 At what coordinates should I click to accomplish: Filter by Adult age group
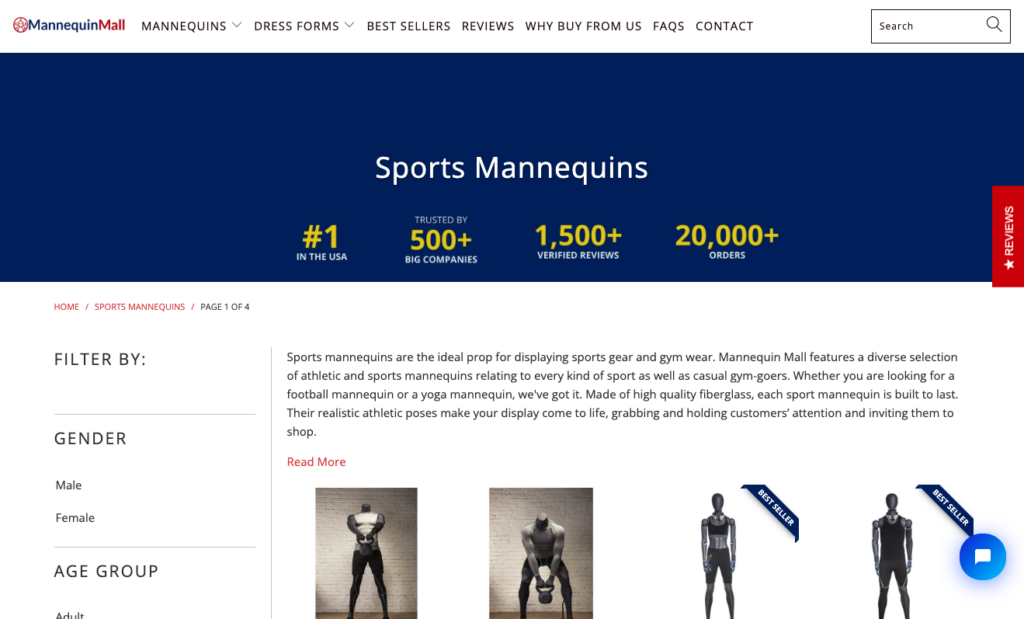tap(70, 614)
